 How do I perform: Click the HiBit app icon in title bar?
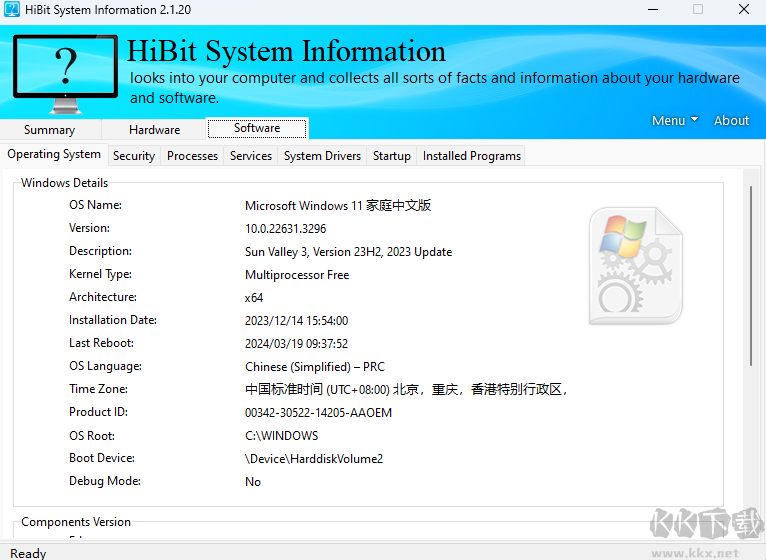pos(11,10)
